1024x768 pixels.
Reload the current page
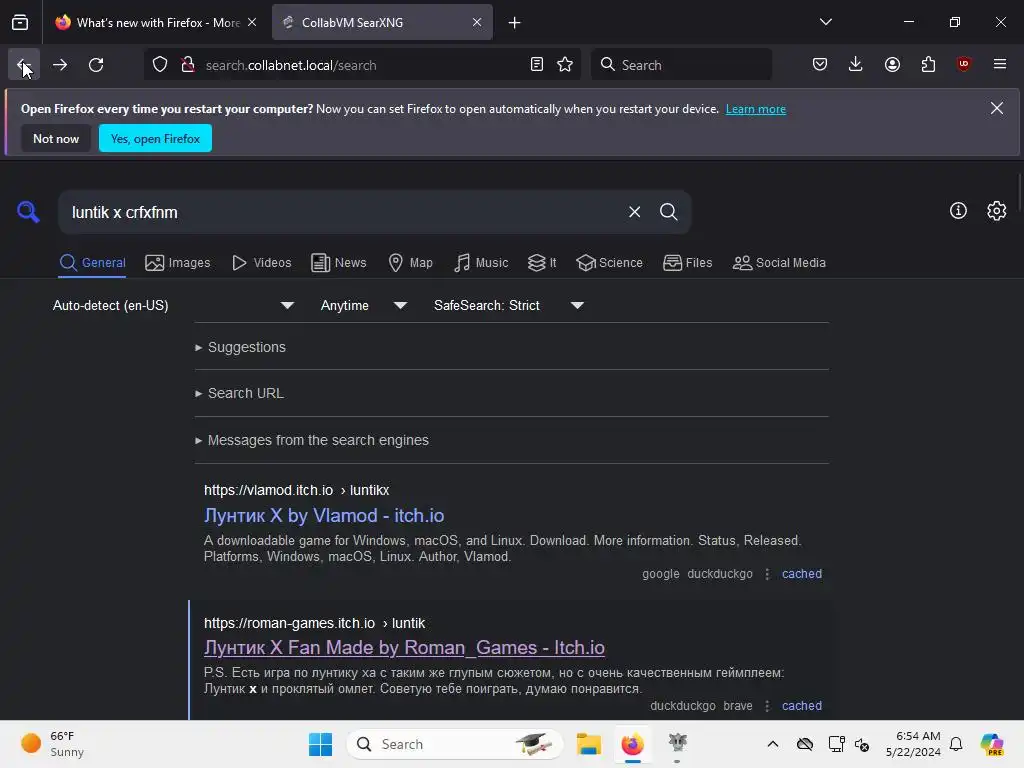[x=96, y=65]
